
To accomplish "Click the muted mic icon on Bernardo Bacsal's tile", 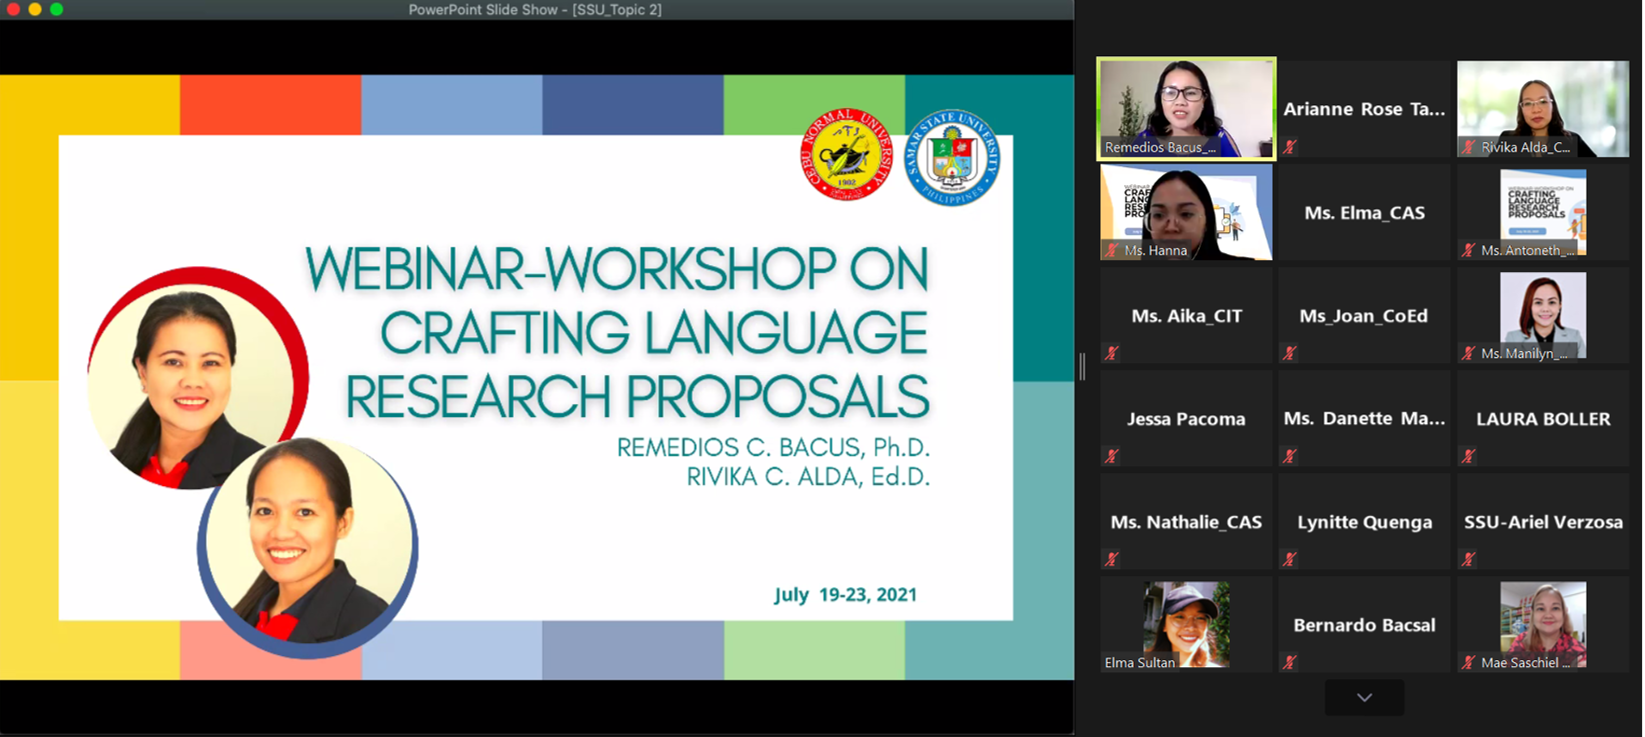I will coord(1290,662).
